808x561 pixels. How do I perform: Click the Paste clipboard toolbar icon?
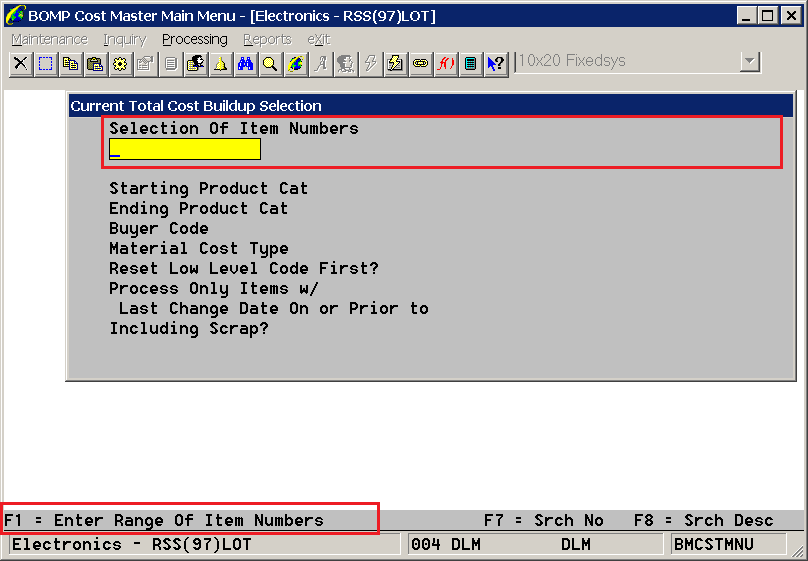95,64
